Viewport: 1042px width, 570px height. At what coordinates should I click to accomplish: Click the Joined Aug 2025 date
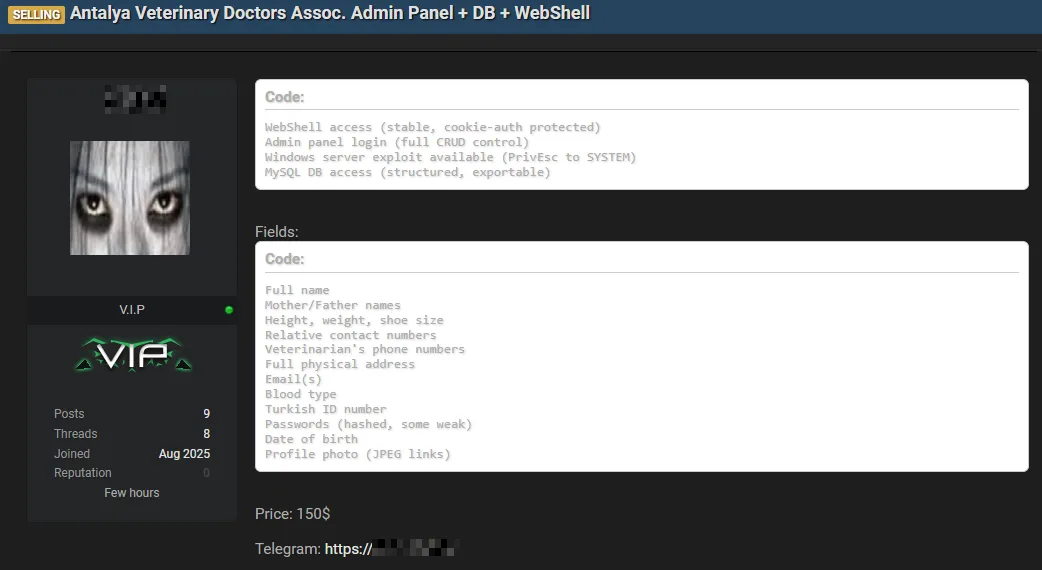coord(184,454)
